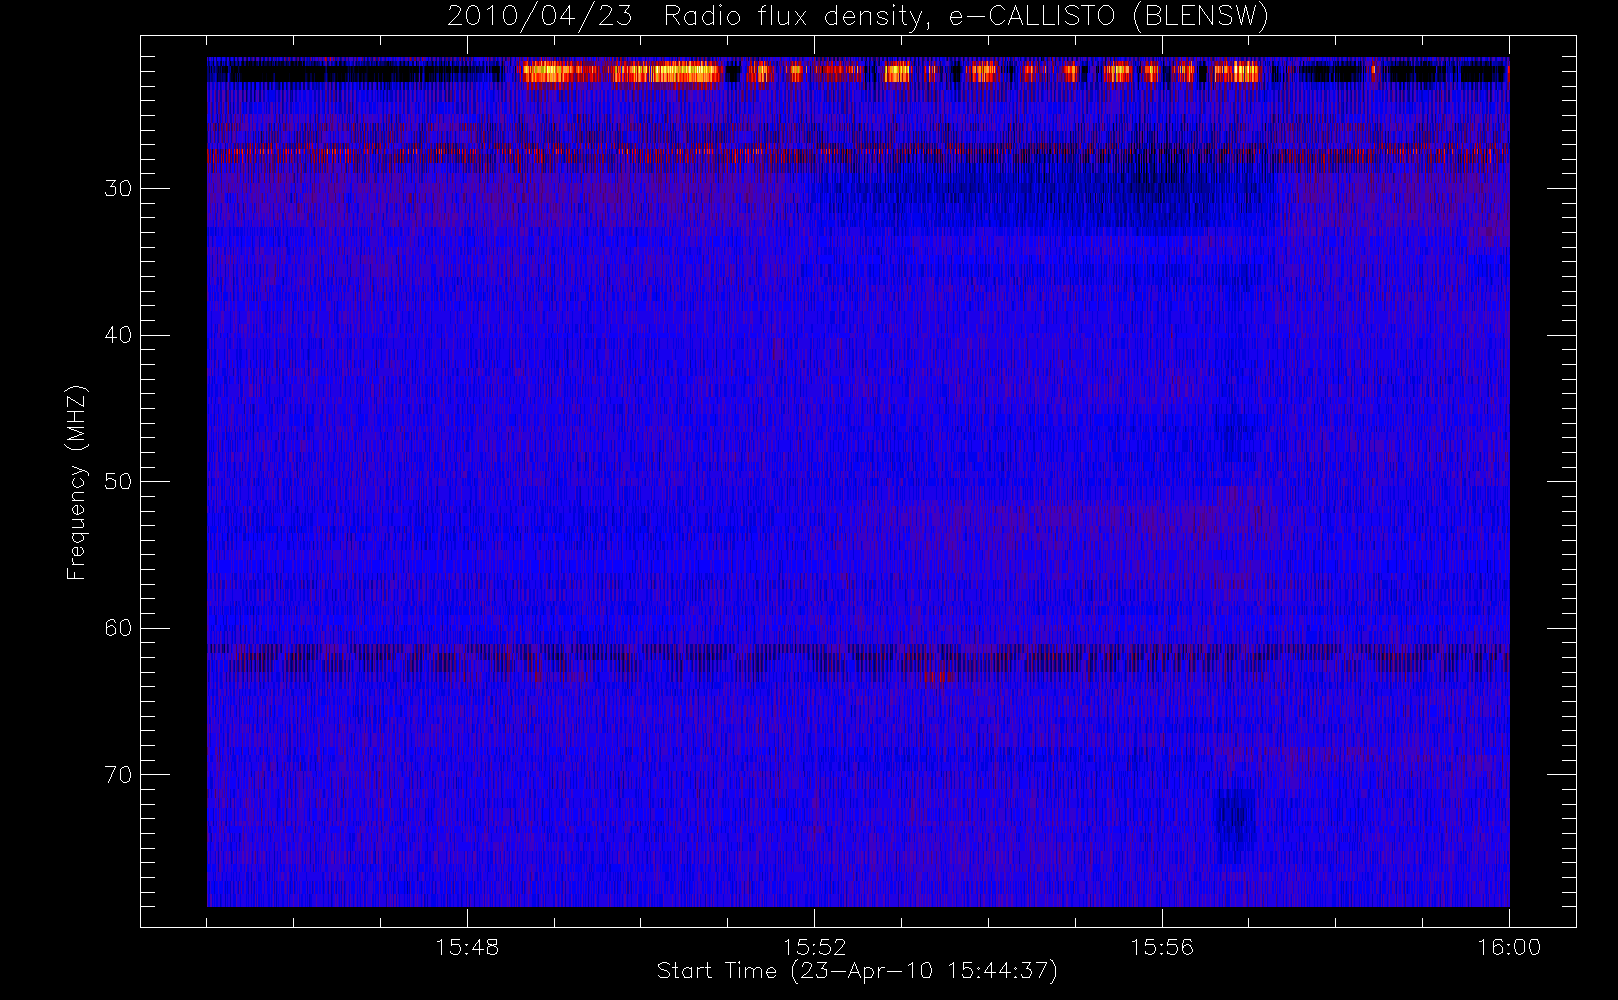The width and height of the screenshot is (1618, 1000).
Task: Click the 16:00 time tick label
Action: (x=1509, y=947)
